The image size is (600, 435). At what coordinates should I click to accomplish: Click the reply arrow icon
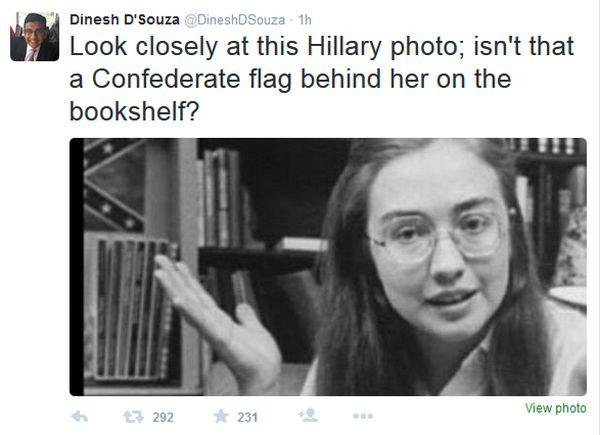(x=80, y=416)
